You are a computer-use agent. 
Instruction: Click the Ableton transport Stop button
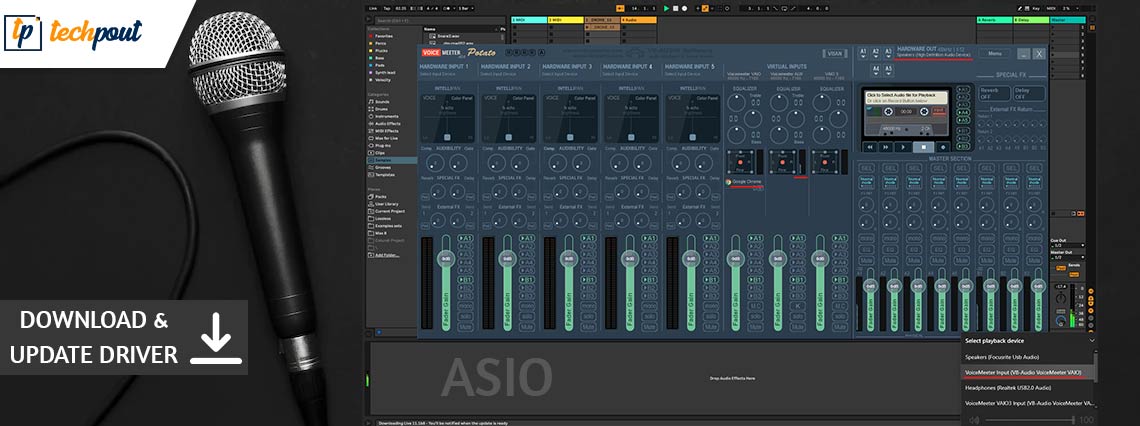click(675, 8)
